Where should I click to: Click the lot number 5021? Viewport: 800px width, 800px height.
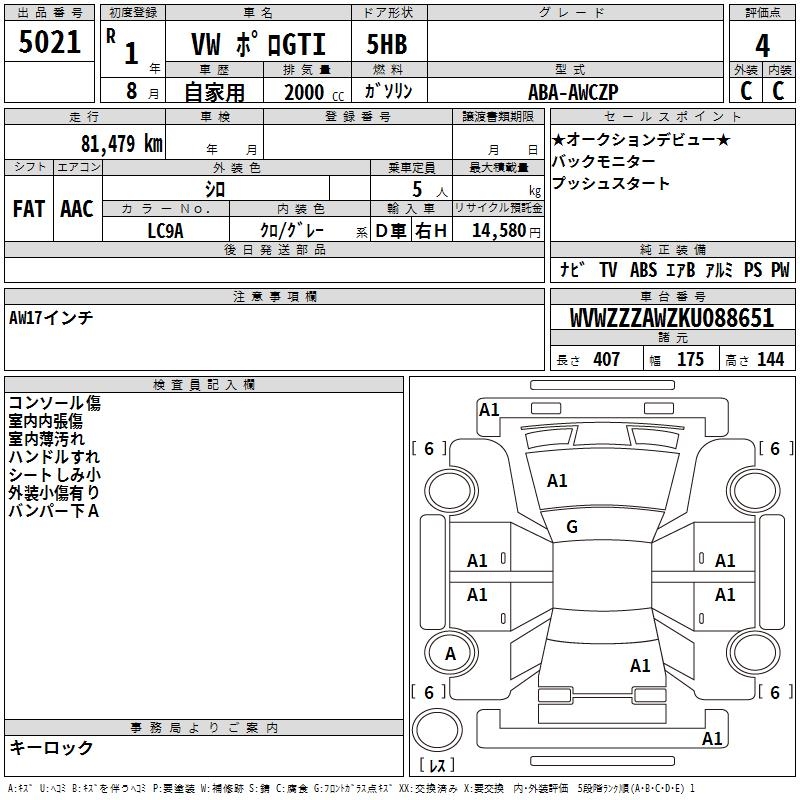(x=49, y=41)
